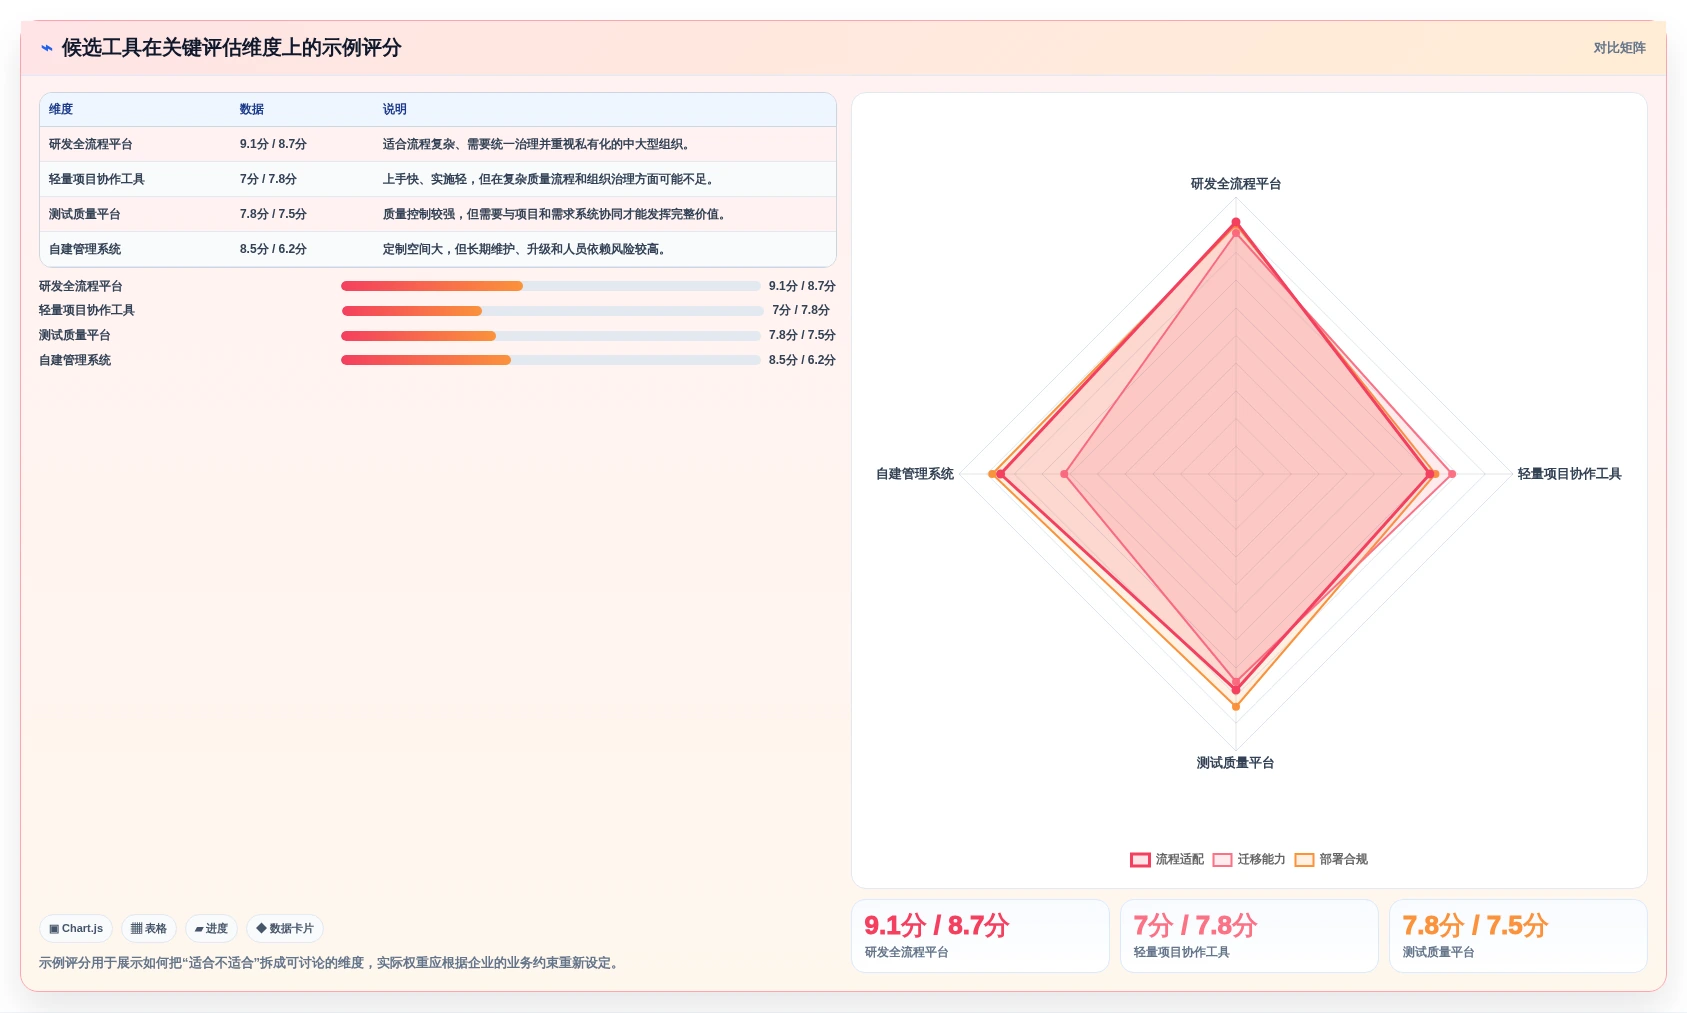The width and height of the screenshot is (1687, 1013).
Task: Click the 说明 column header
Action: coord(395,109)
